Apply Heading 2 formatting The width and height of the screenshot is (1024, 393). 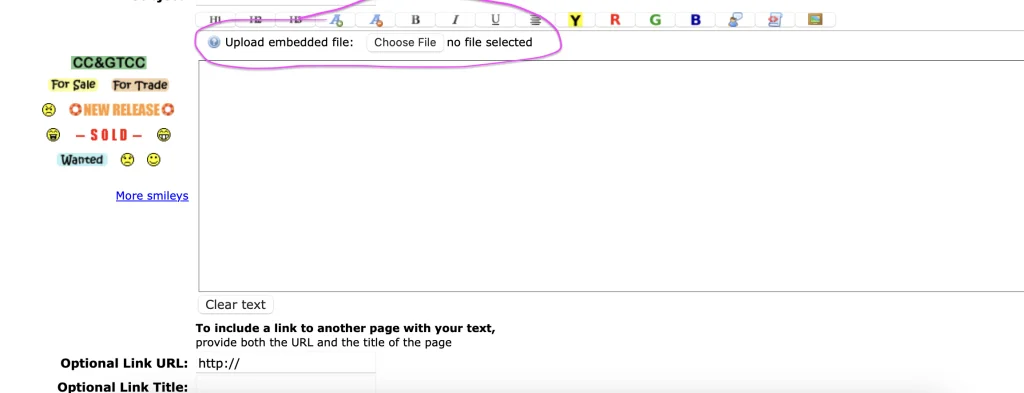[255, 20]
